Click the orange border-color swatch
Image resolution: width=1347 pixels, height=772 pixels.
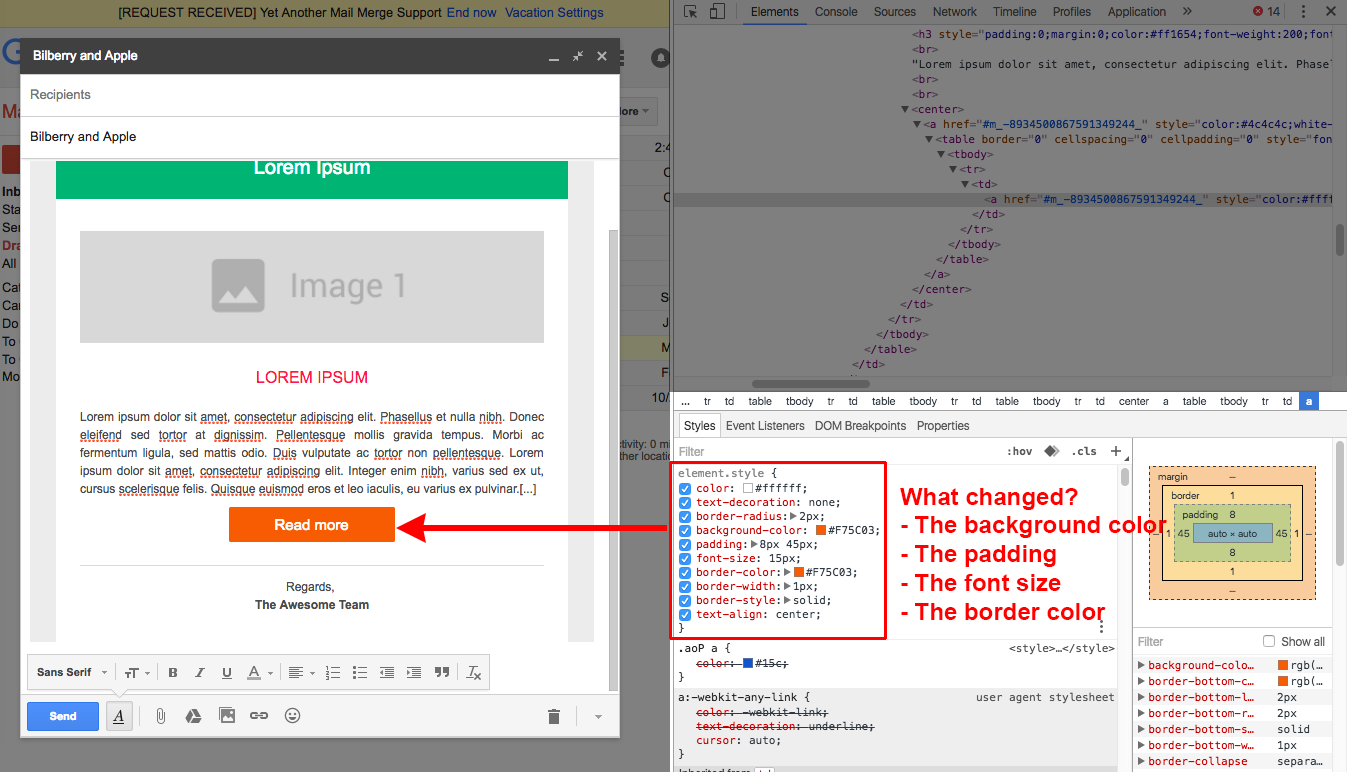tap(798, 573)
